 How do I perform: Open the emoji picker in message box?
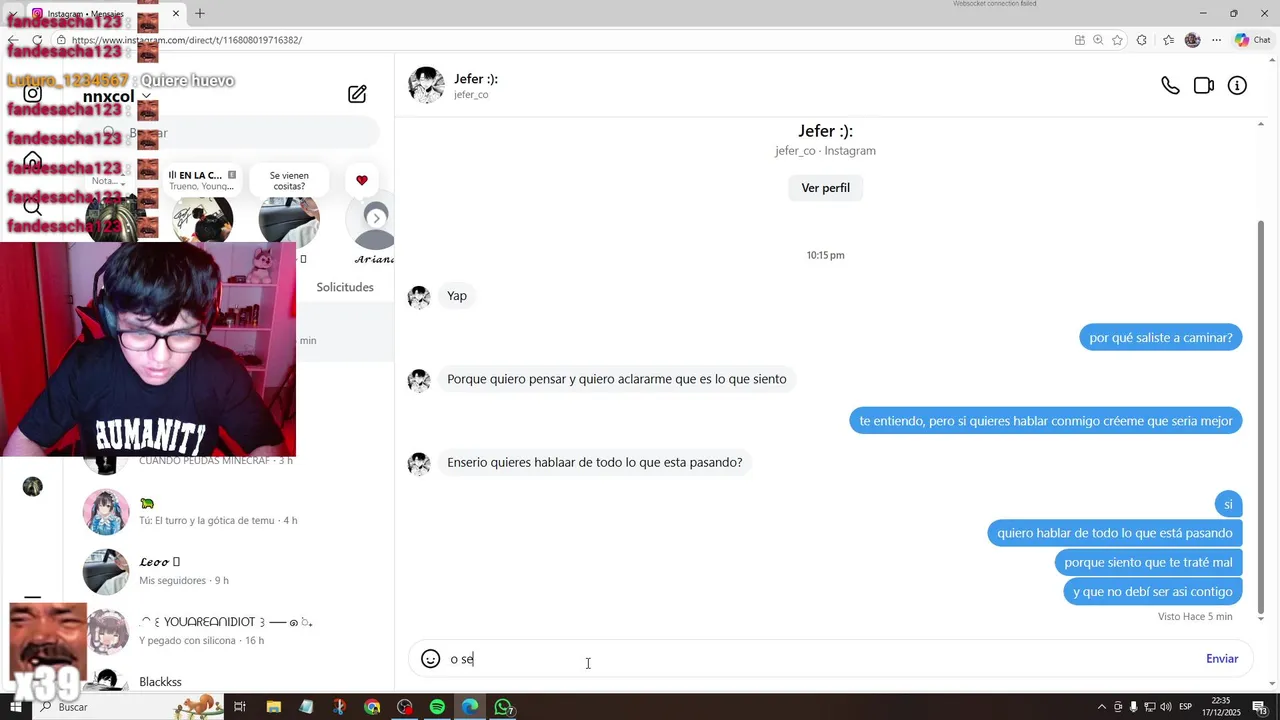[x=430, y=659]
